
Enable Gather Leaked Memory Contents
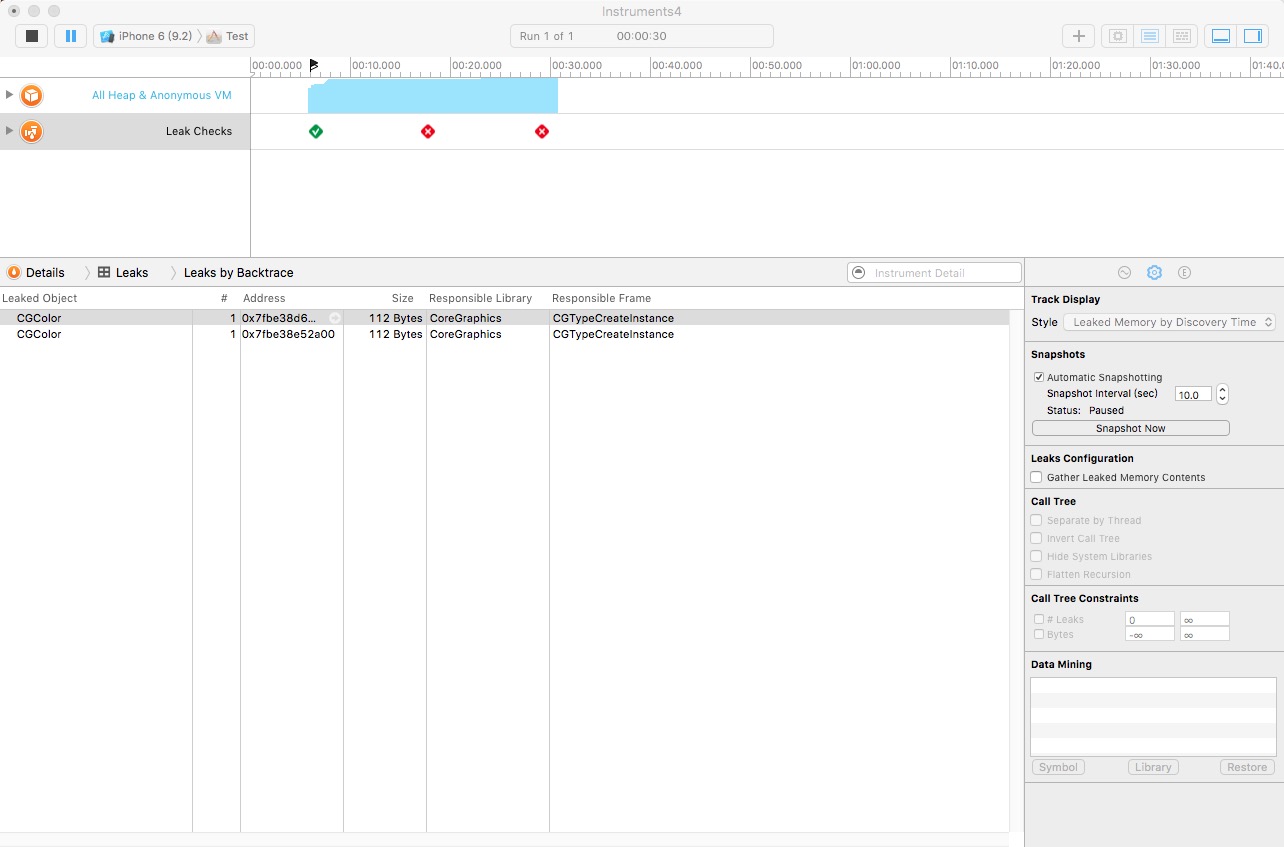coord(1037,478)
